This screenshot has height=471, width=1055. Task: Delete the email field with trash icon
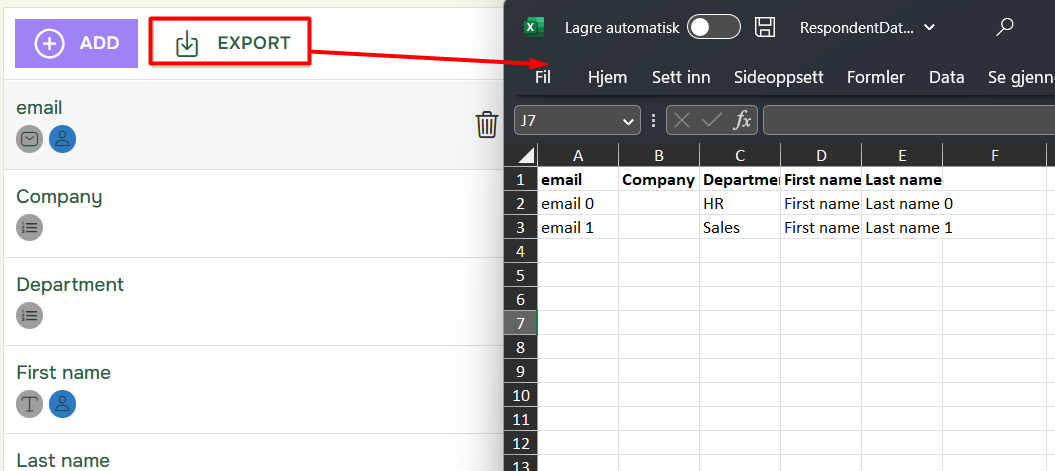[x=486, y=124]
